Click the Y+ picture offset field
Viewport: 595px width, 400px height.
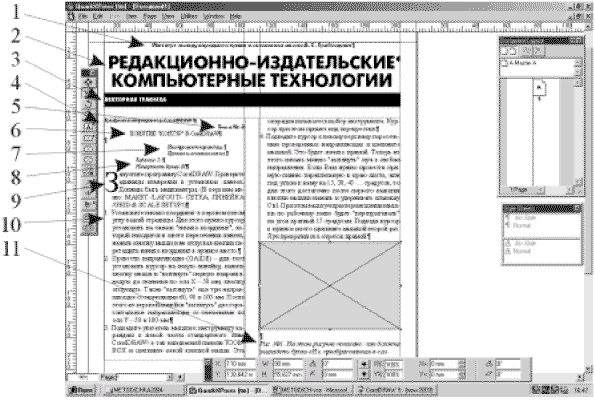pos(445,374)
